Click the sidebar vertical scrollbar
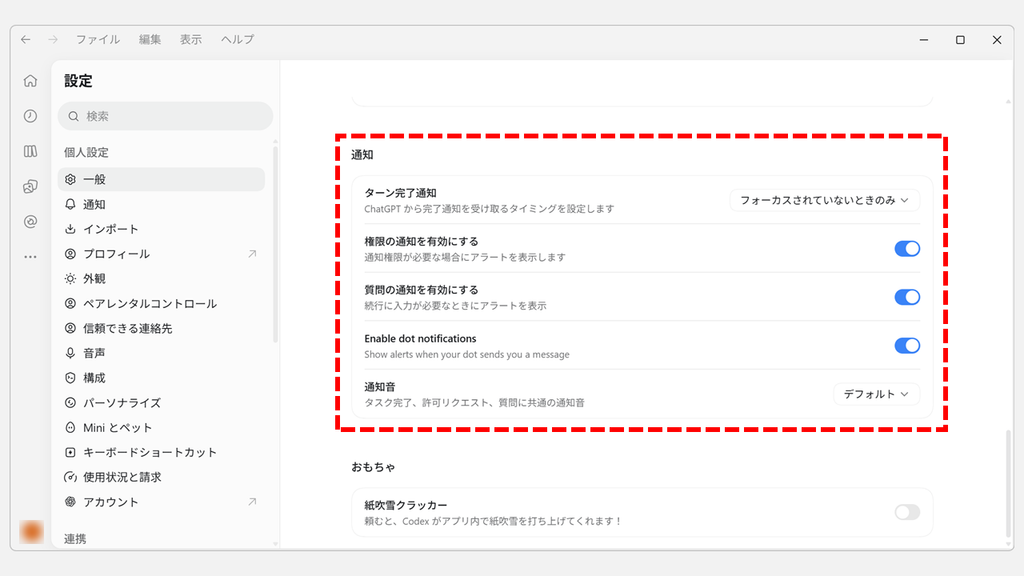1024x576 pixels. [x=276, y=245]
